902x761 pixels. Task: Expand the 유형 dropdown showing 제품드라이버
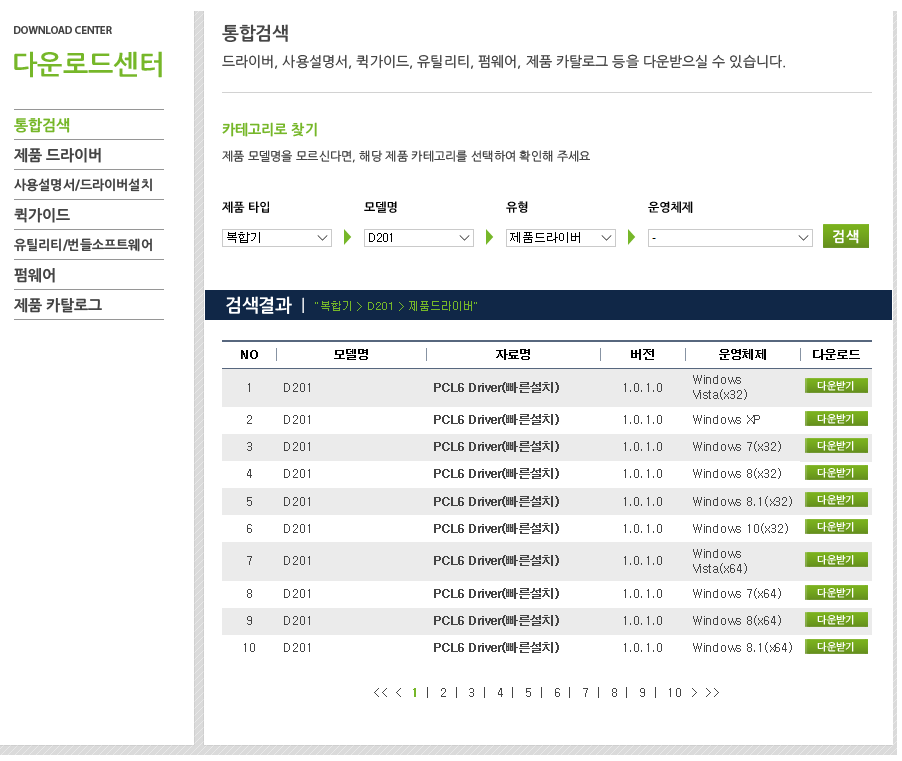pyautogui.click(x=561, y=238)
